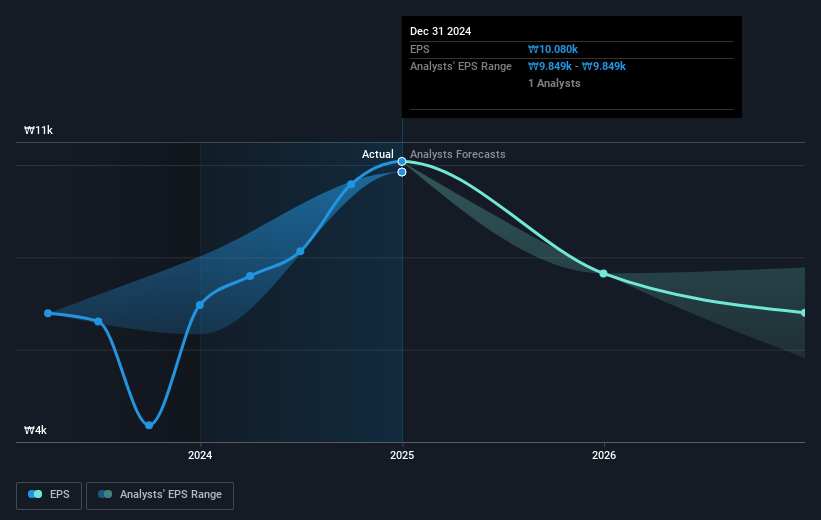821x520 pixels.
Task: Toggle the EPS legend series
Action: point(49,495)
